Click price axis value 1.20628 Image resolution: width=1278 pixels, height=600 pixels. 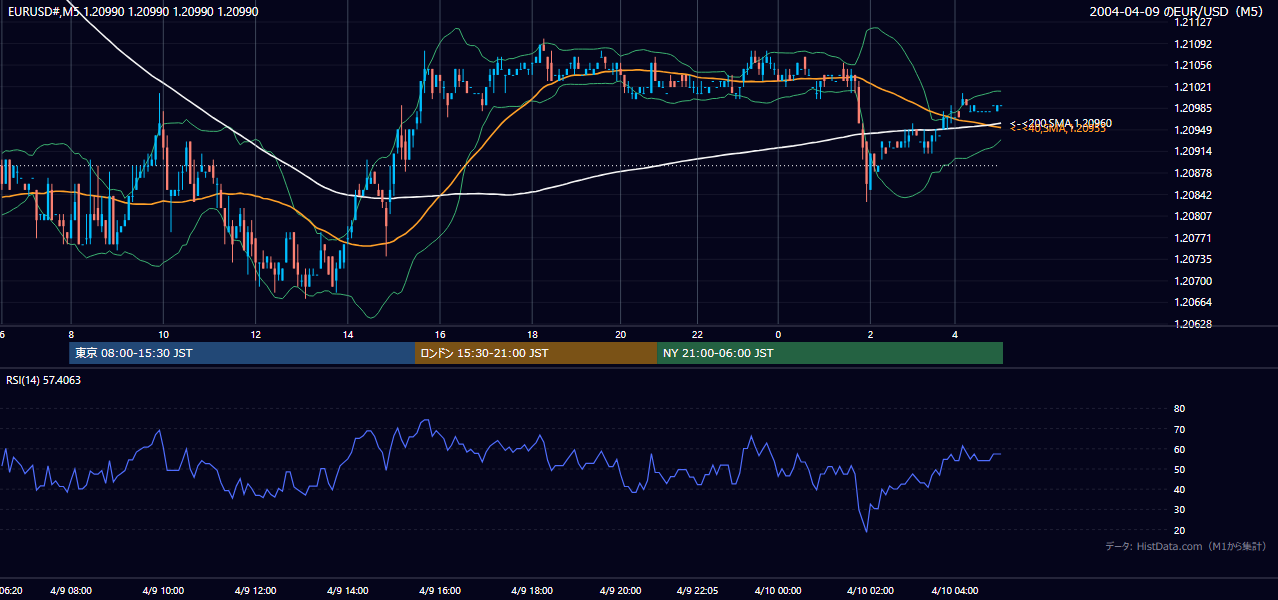1192,324
